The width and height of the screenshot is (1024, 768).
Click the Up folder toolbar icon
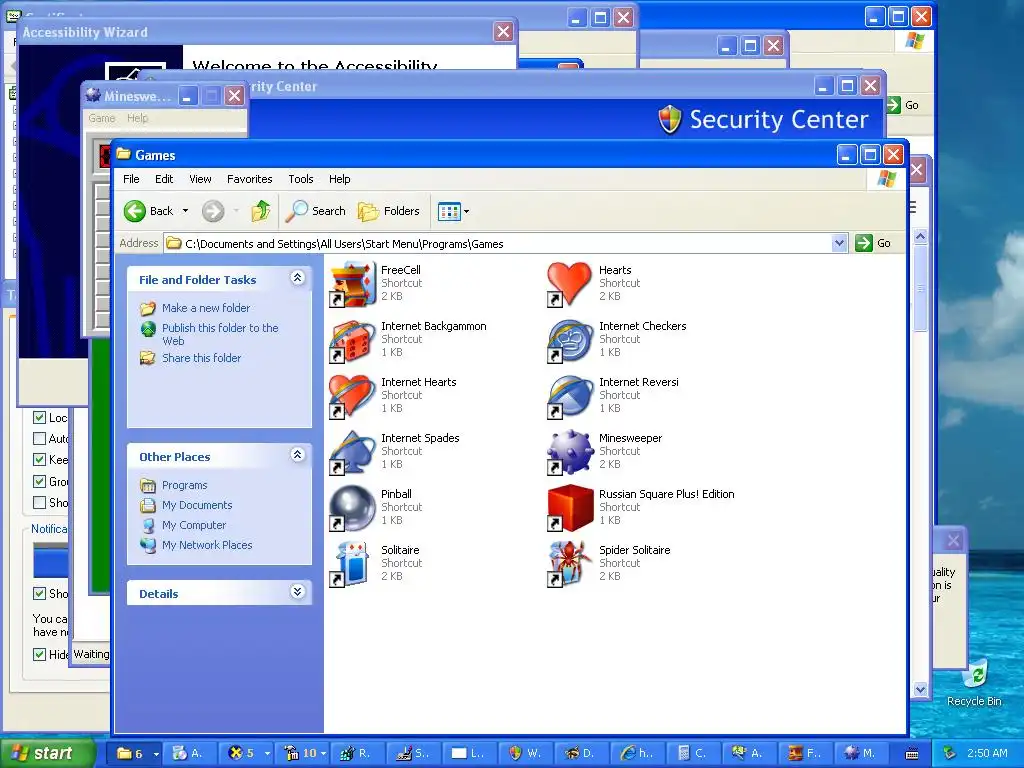click(261, 211)
